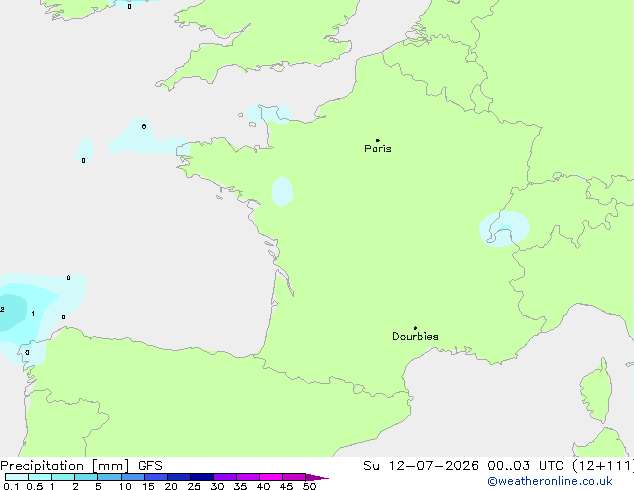Pick the 1 to 2 mm legend swatch

(63, 477)
